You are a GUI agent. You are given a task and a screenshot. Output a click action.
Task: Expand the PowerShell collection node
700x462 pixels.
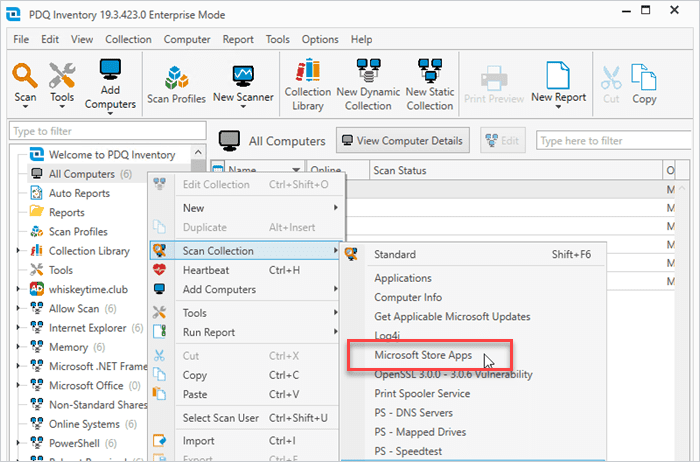[18, 443]
